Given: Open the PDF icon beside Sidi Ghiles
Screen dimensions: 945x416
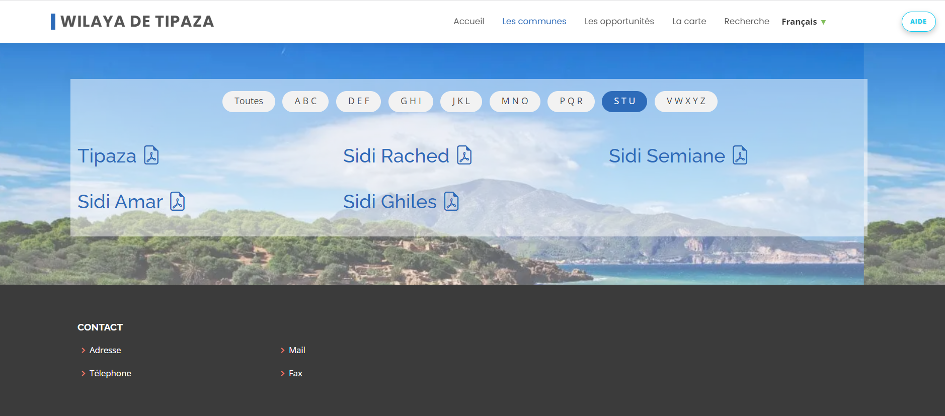Looking at the screenshot, I should [452, 202].
